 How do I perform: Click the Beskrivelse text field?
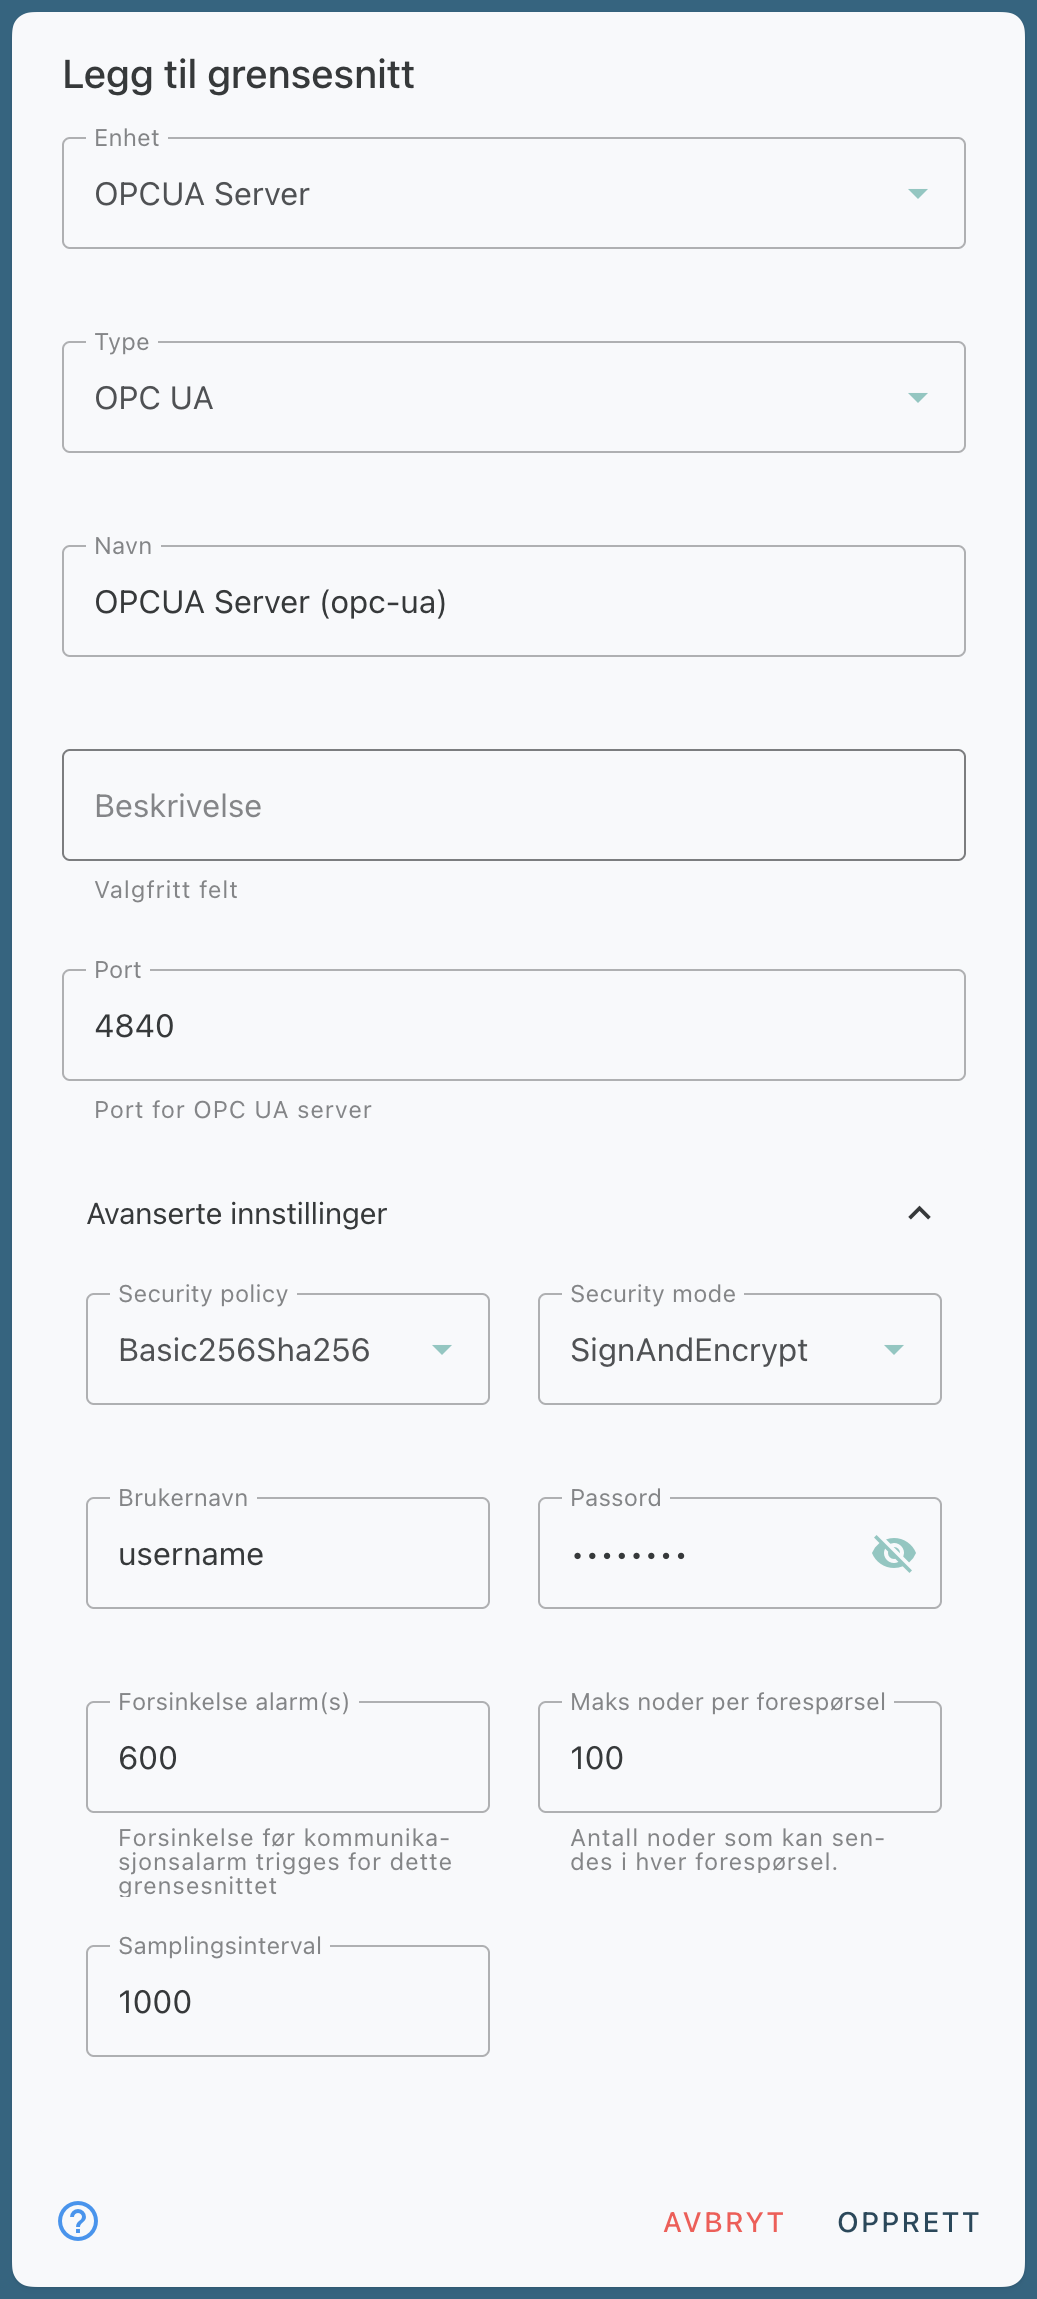pos(513,806)
